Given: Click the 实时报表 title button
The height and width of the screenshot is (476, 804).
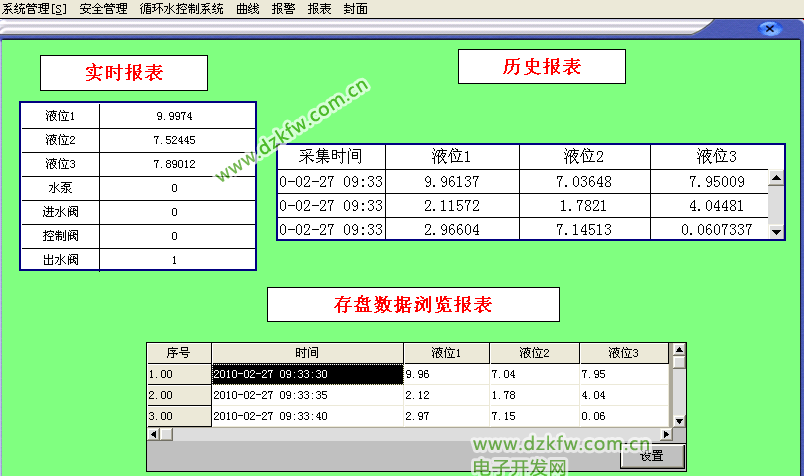Looking at the screenshot, I should click(x=124, y=73).
